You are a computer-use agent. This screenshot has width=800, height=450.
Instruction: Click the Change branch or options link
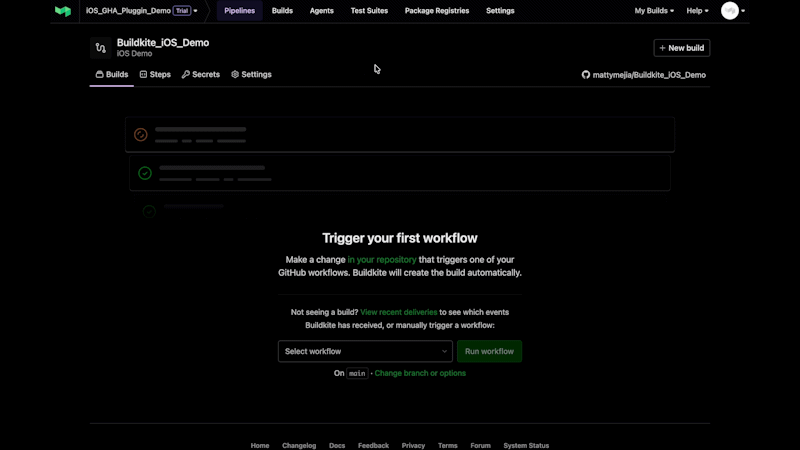click(x=420, y=373)
